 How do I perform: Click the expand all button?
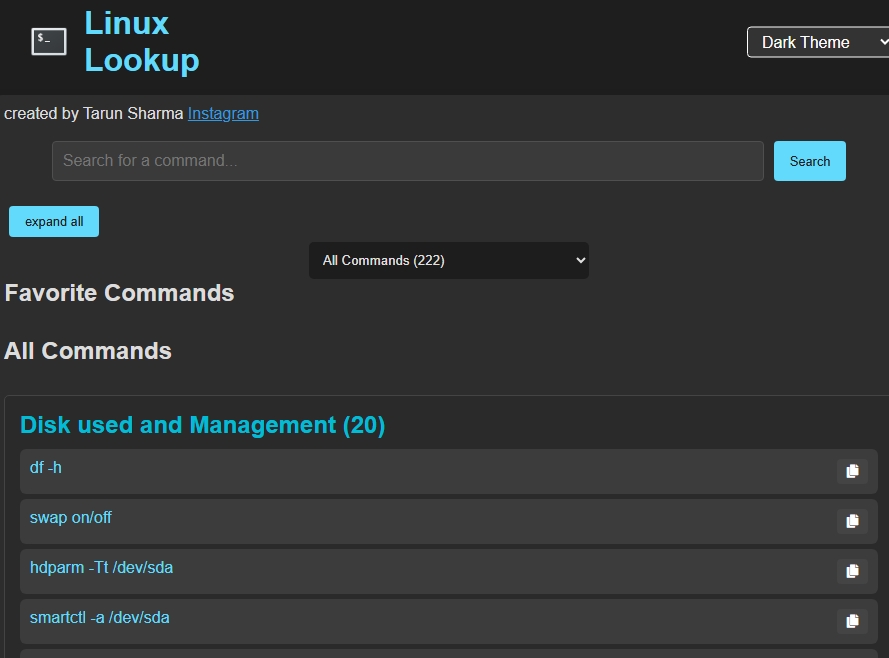pos(54,222)
